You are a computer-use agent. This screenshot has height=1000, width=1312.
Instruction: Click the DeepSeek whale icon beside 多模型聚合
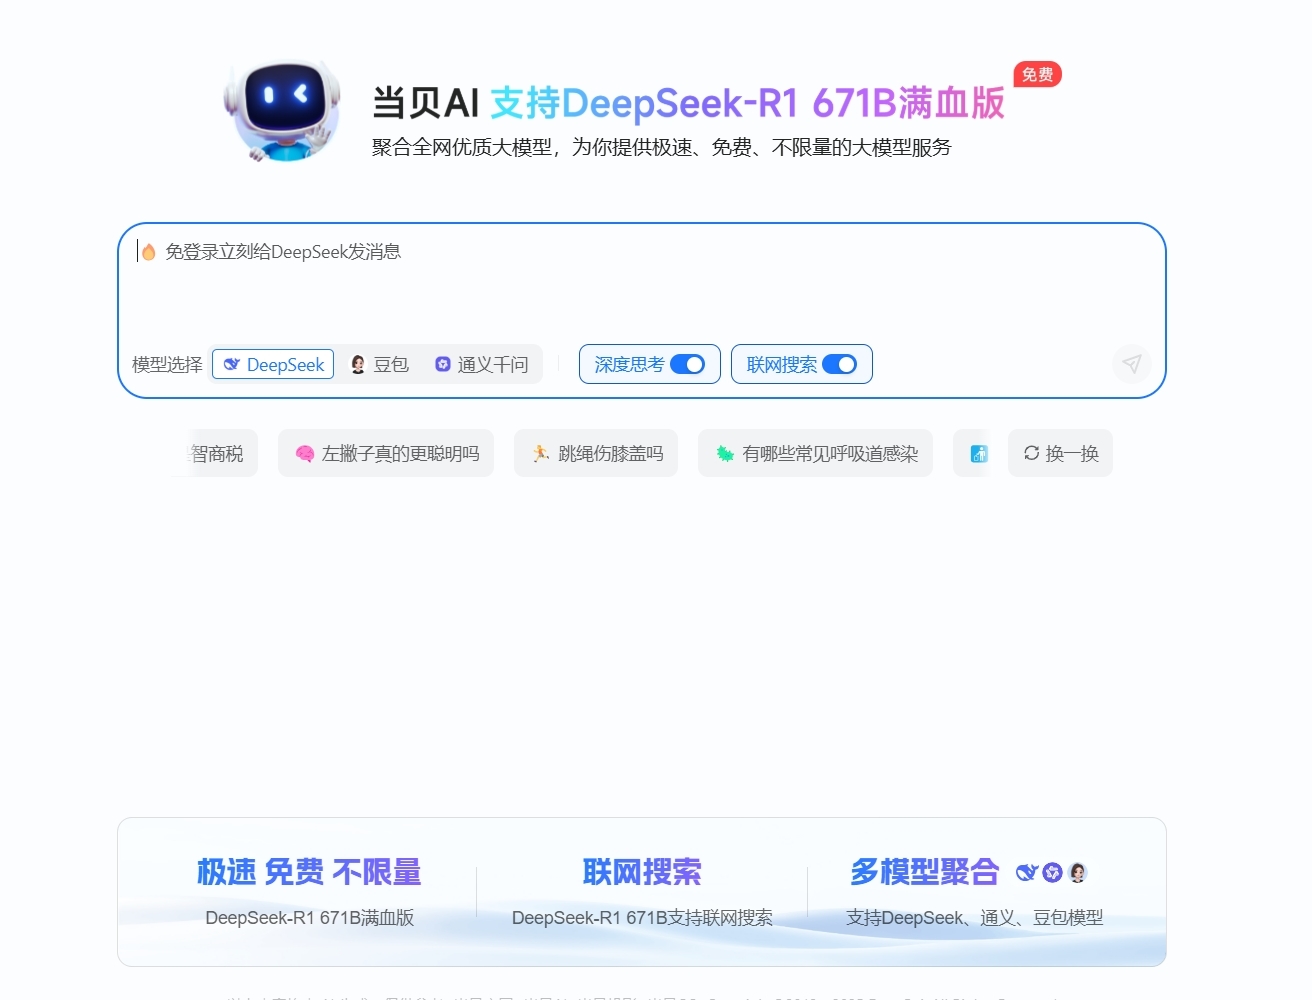point(1026,873)
